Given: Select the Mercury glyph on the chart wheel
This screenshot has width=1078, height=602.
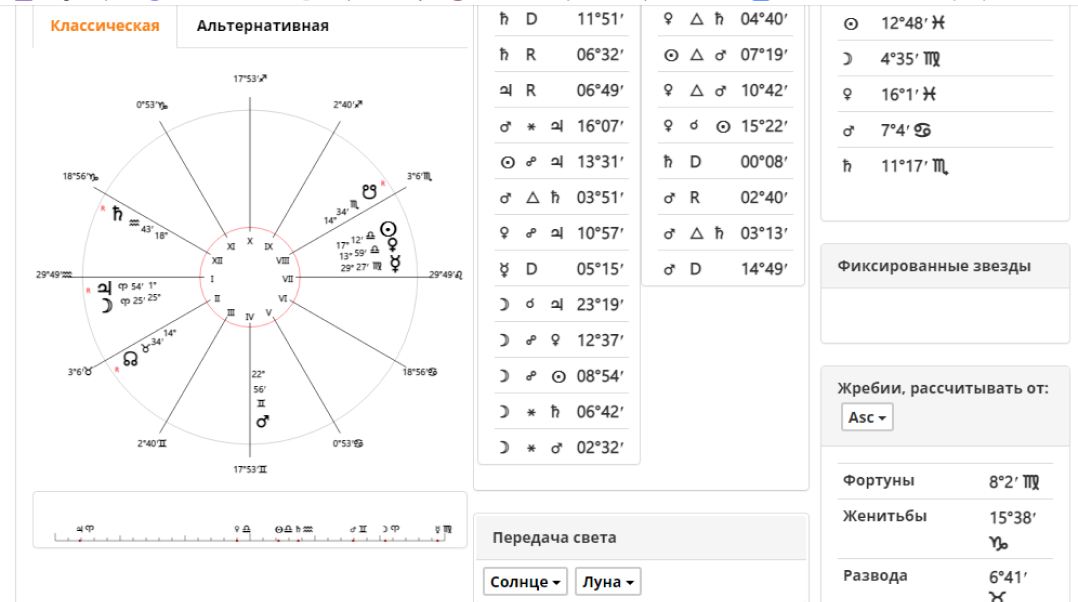Looking at the screenshot, I should pyautogui.click(x=397, y=263).
